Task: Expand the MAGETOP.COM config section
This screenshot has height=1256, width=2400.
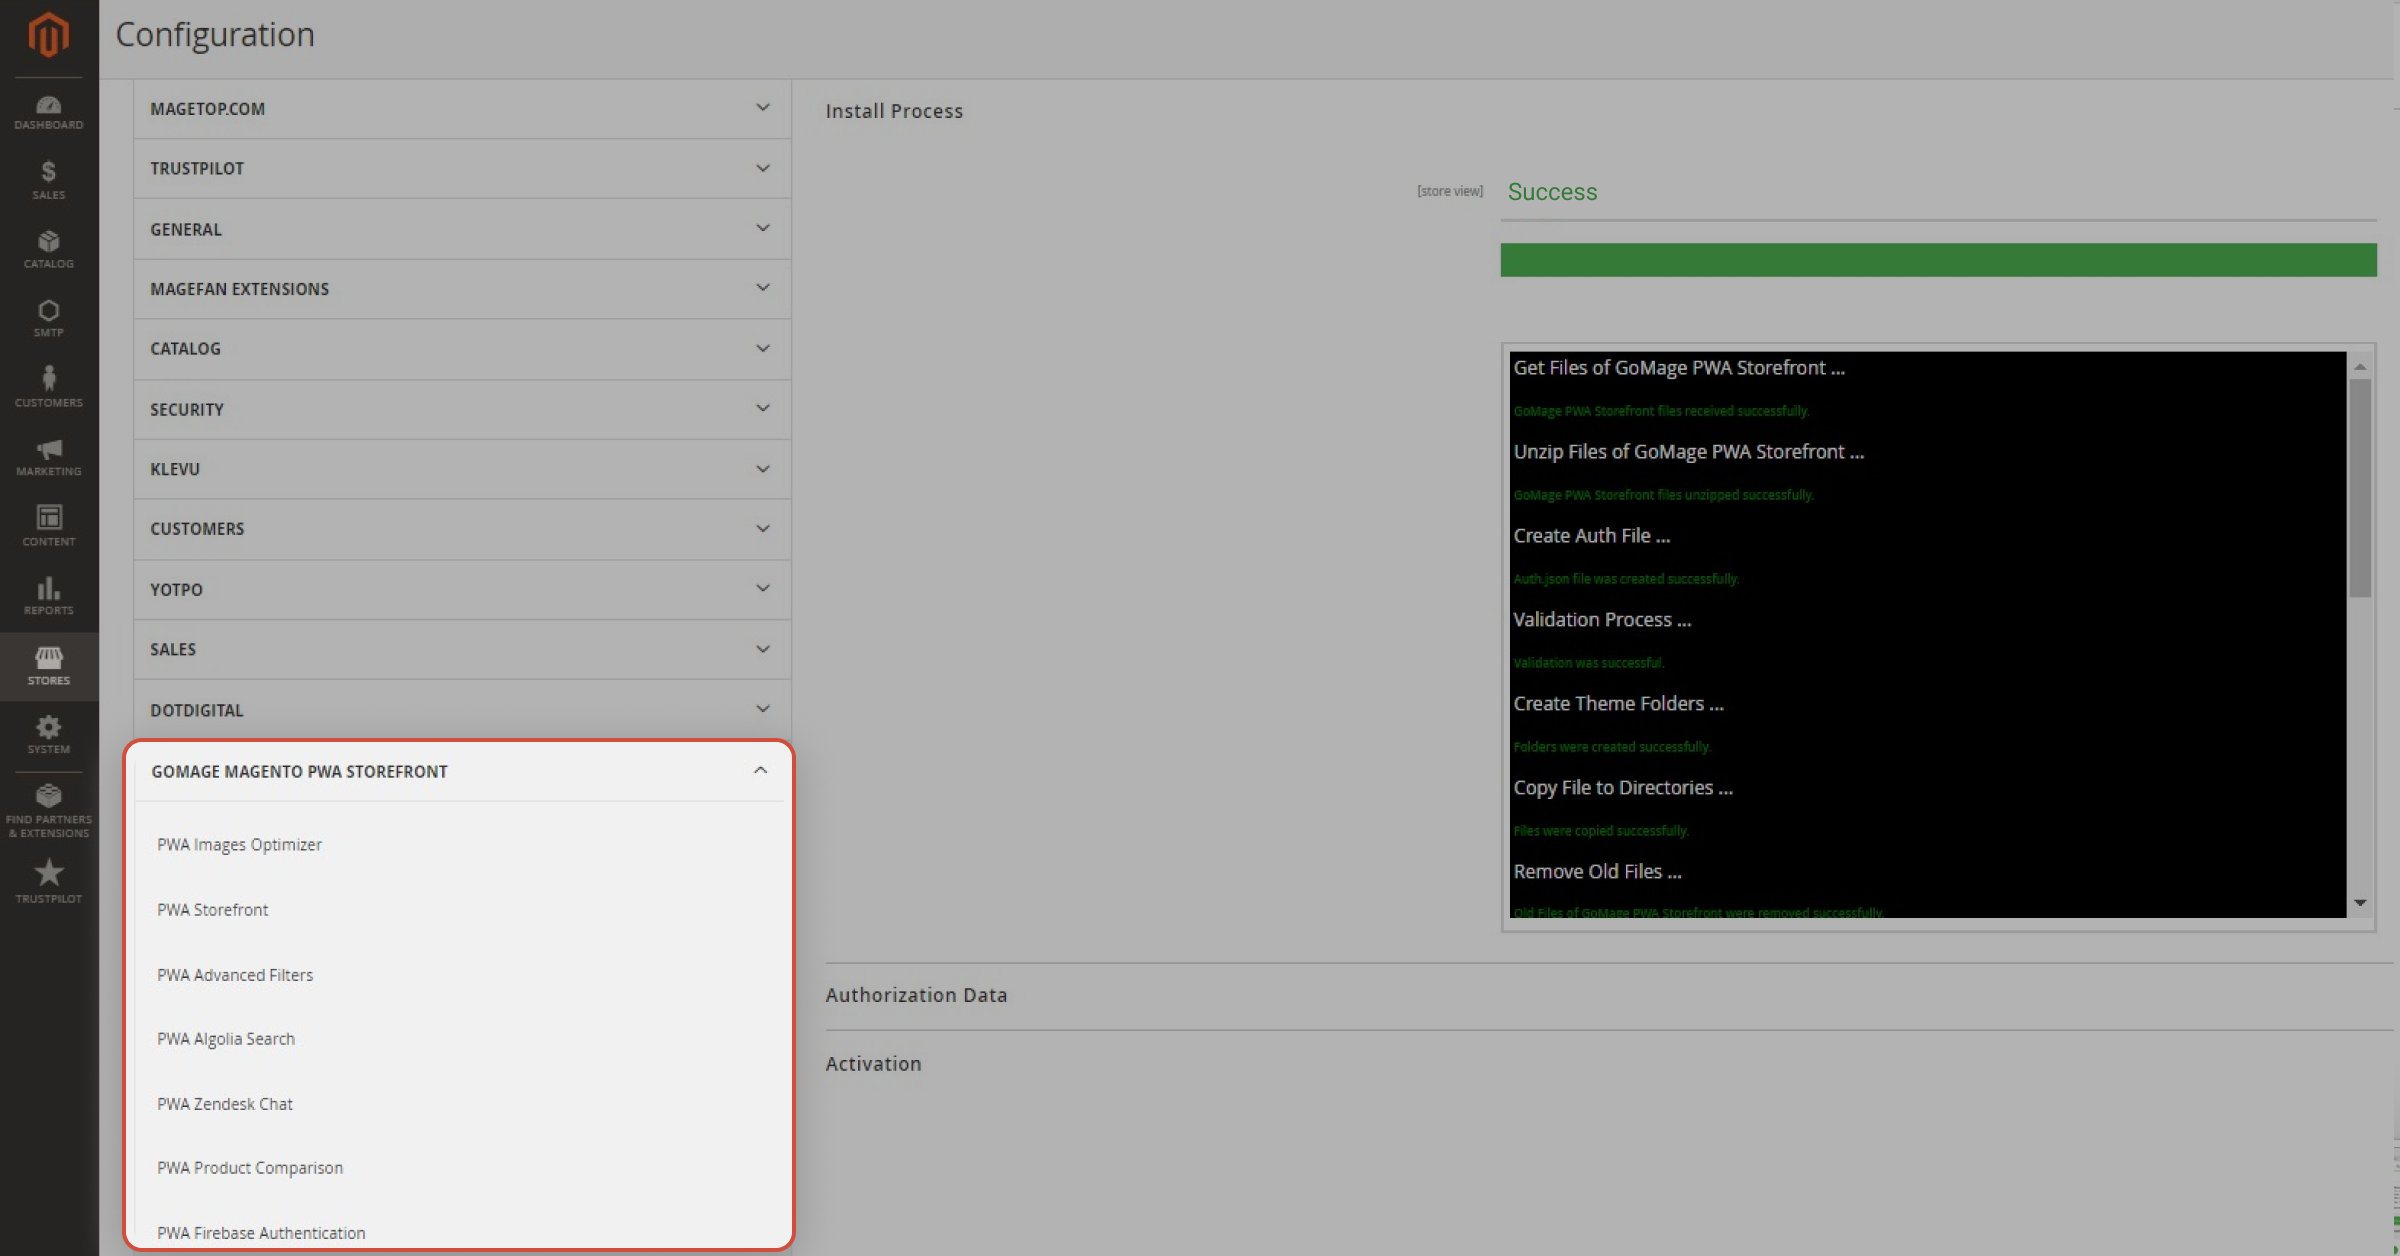Action: coord(461,108)
